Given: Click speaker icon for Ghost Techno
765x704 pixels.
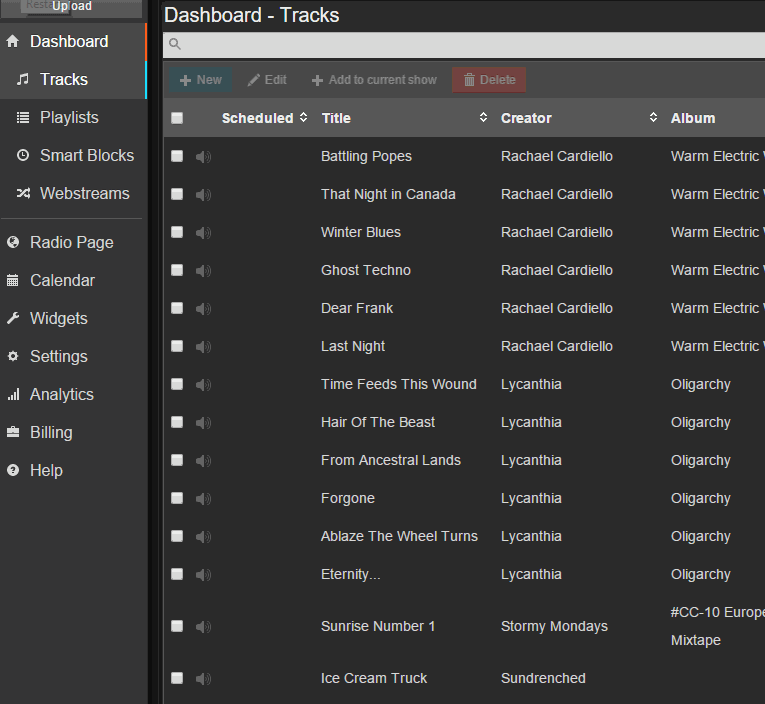Looking at the screenshot, I should tap(203, 271).
